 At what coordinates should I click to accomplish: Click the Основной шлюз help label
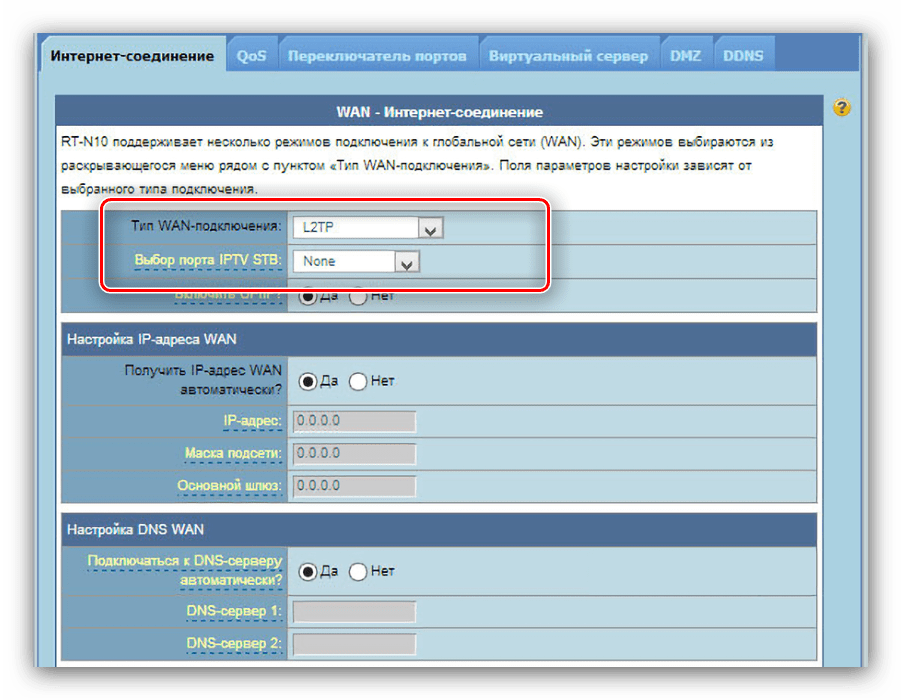coord(229,486)
